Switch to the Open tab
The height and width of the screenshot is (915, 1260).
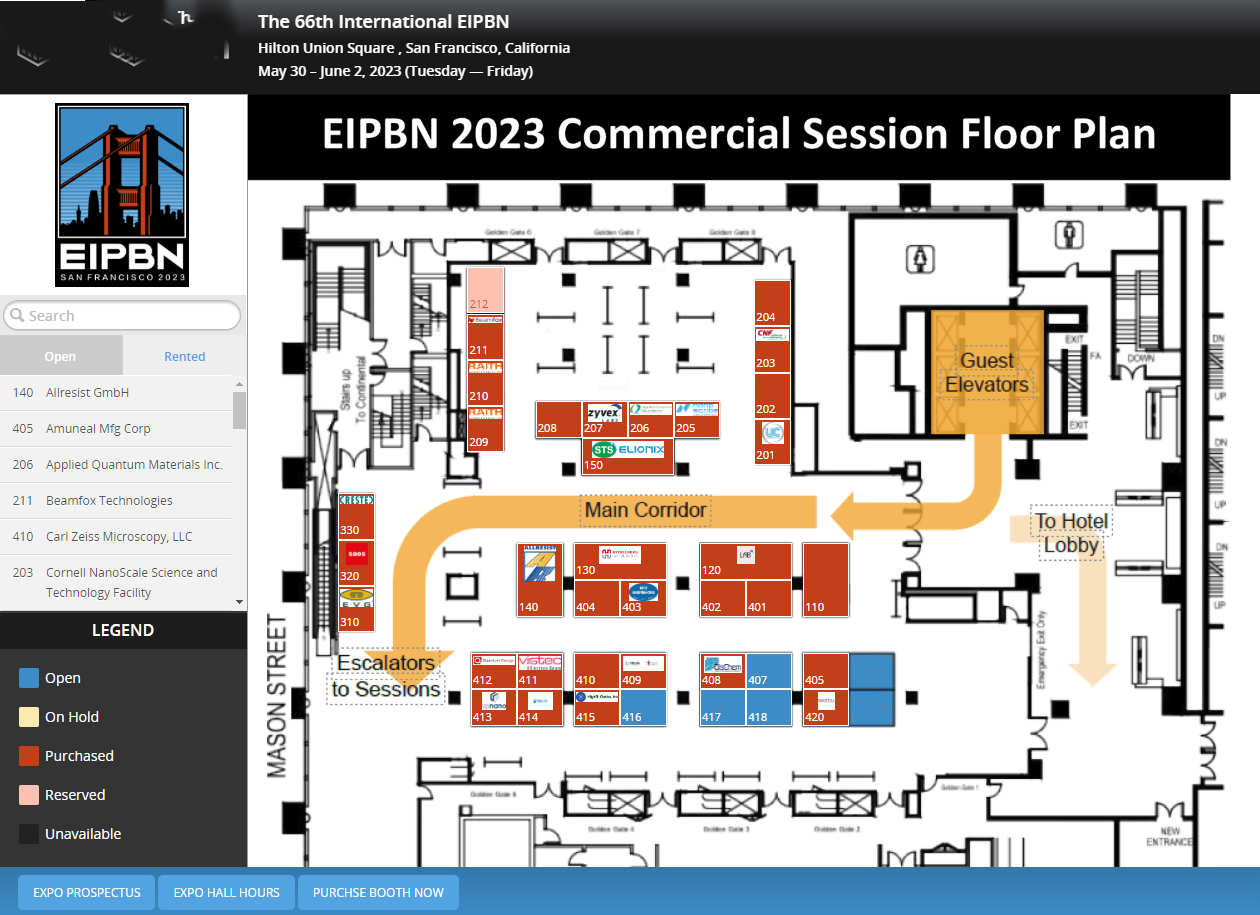60,356
